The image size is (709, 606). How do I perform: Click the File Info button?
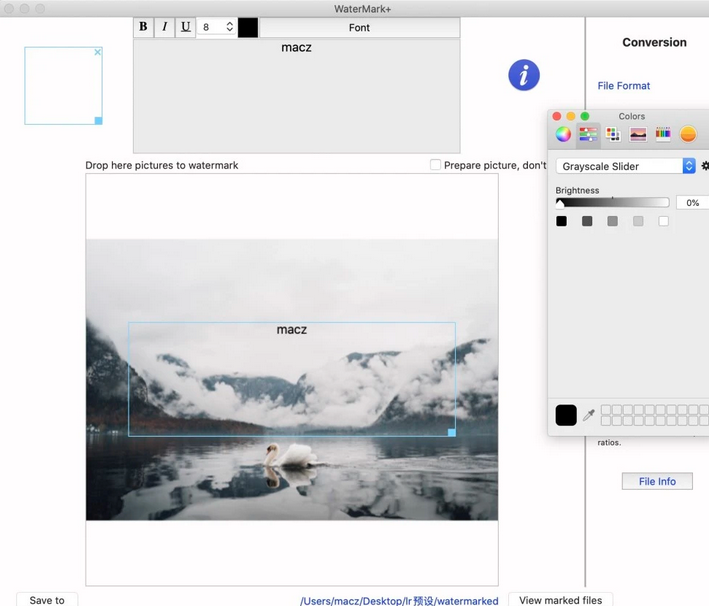657,481
